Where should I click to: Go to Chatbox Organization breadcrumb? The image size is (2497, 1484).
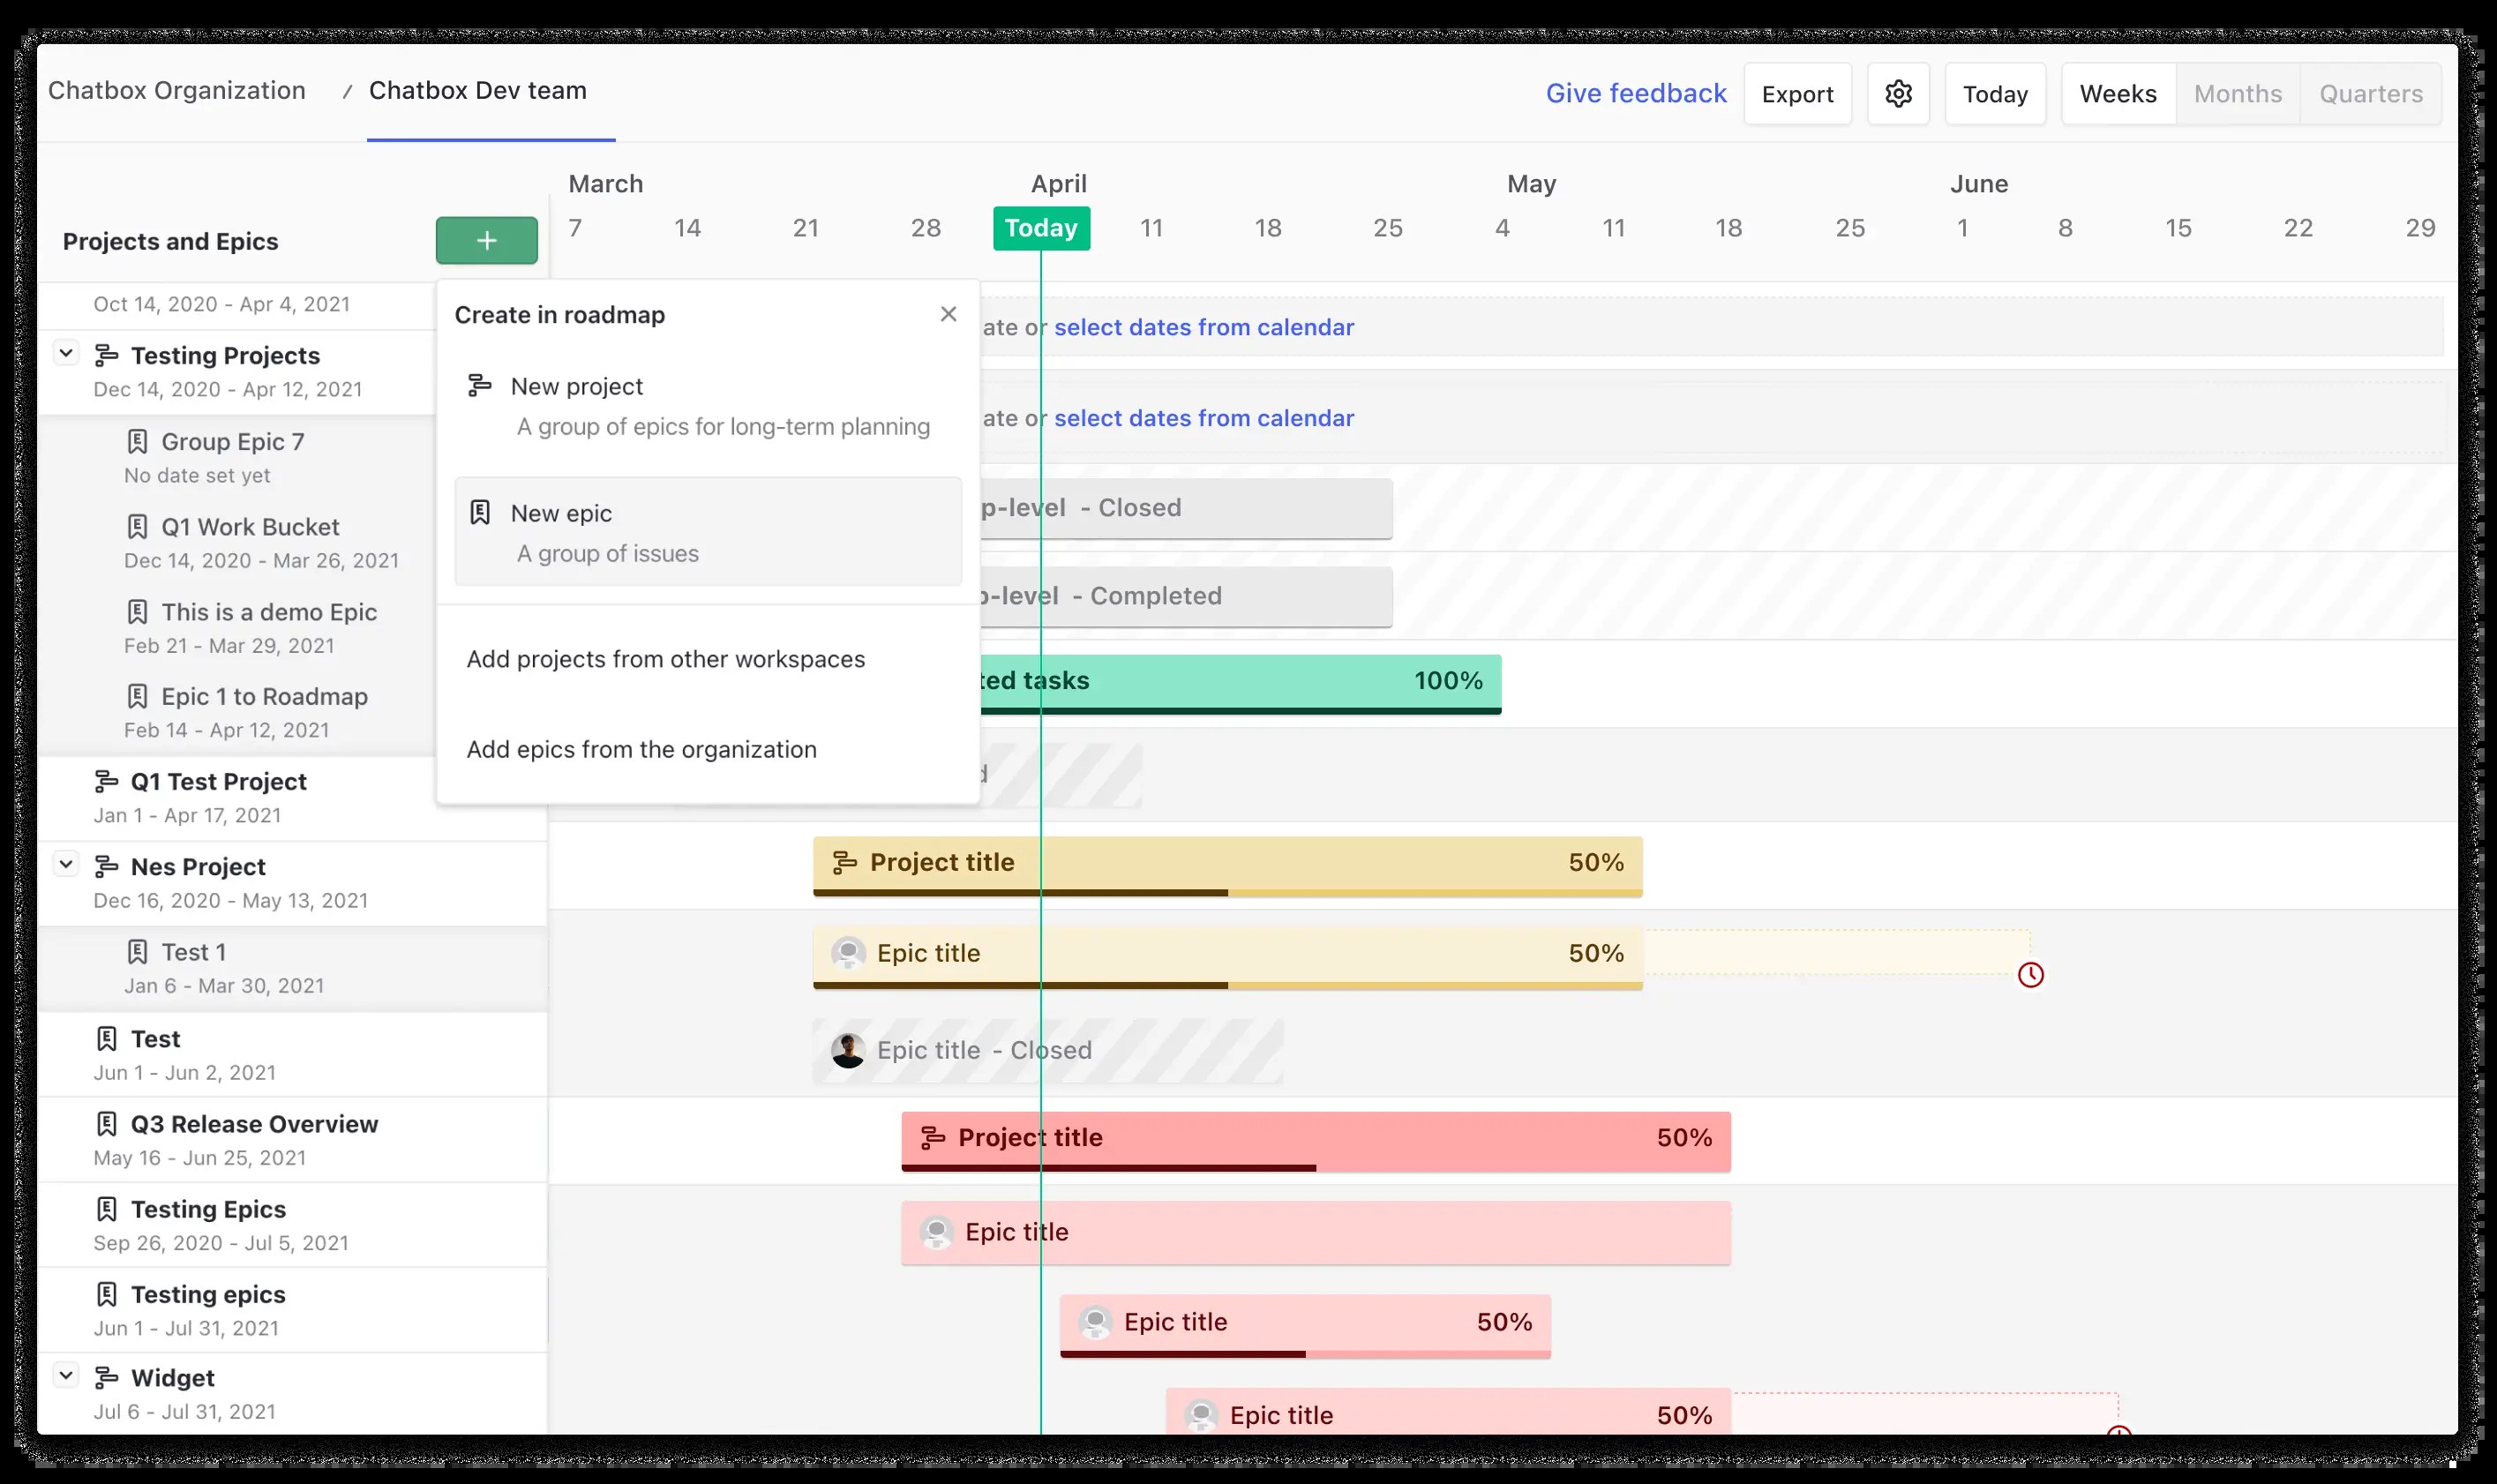click(177, 90)
